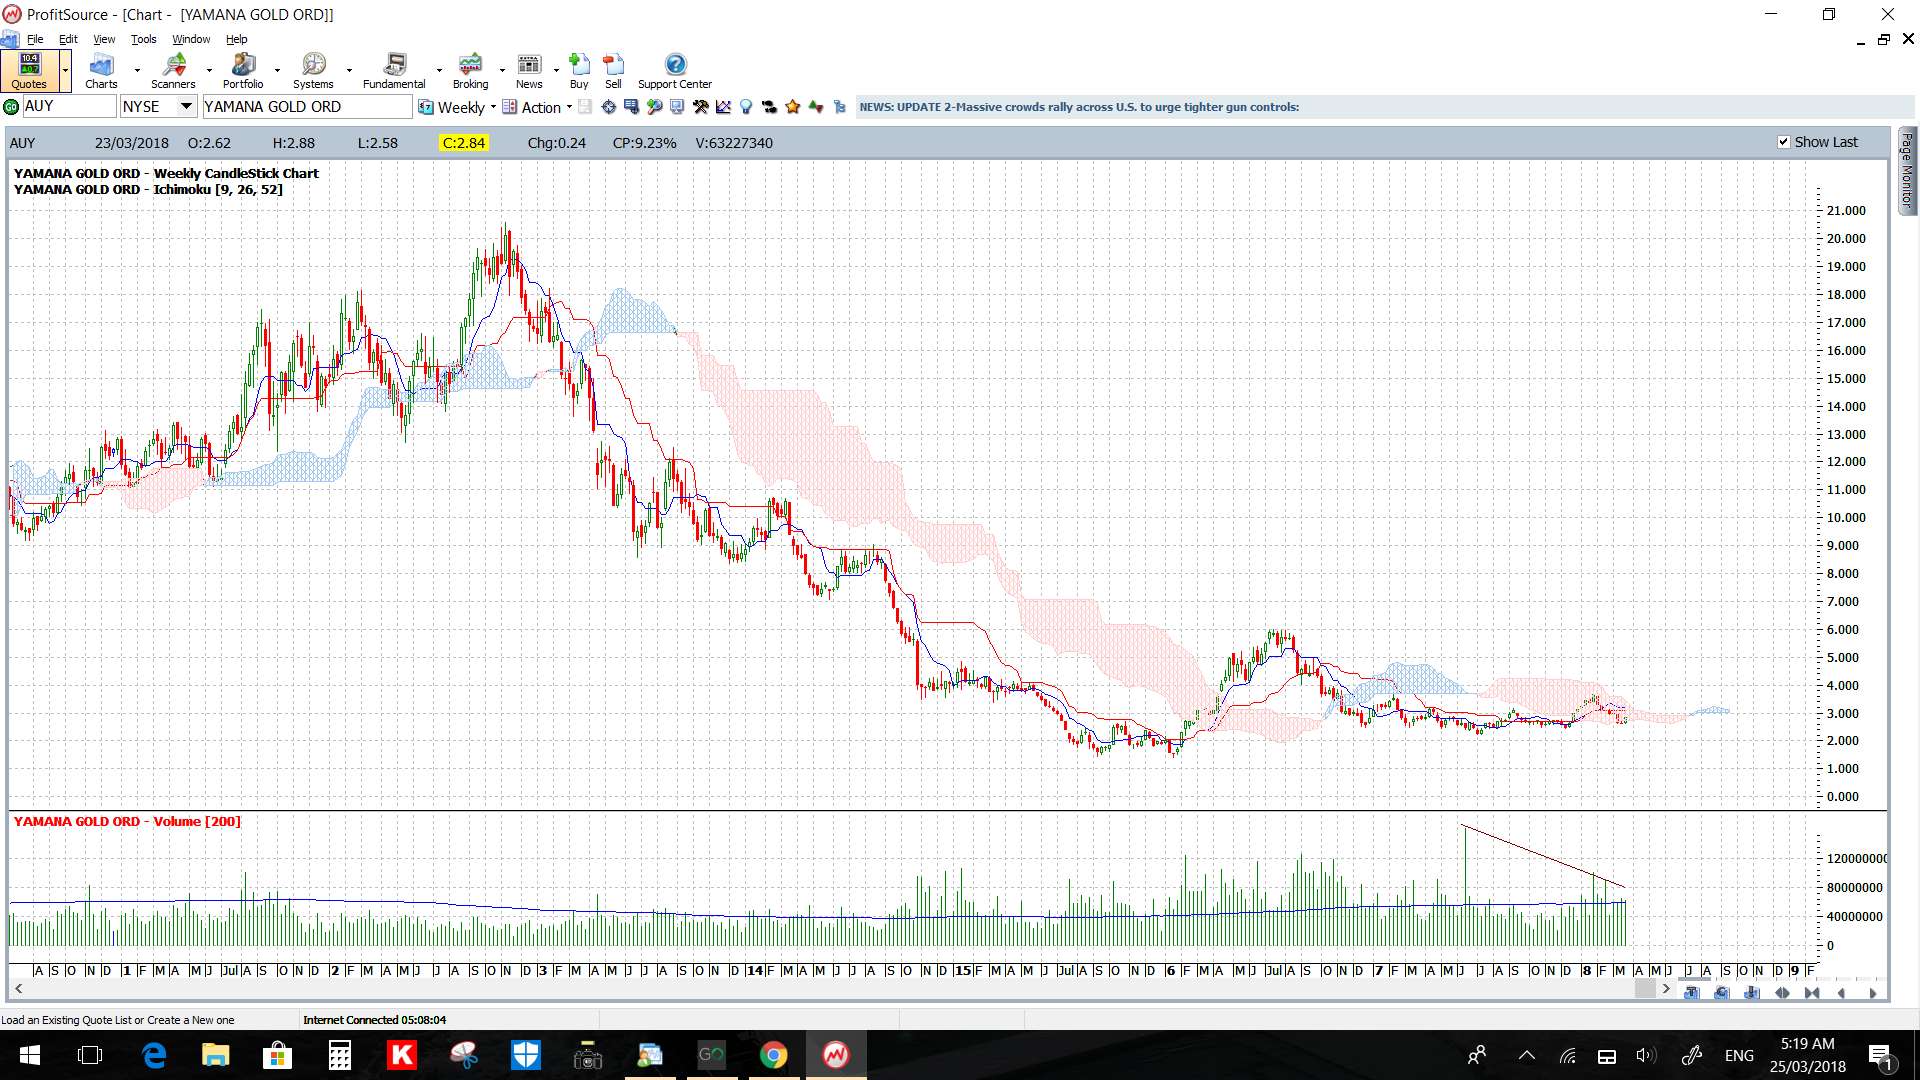Screen dimensions: 1920x1080
Task: Open the Support Center help icon
Action: pos(675,70)
